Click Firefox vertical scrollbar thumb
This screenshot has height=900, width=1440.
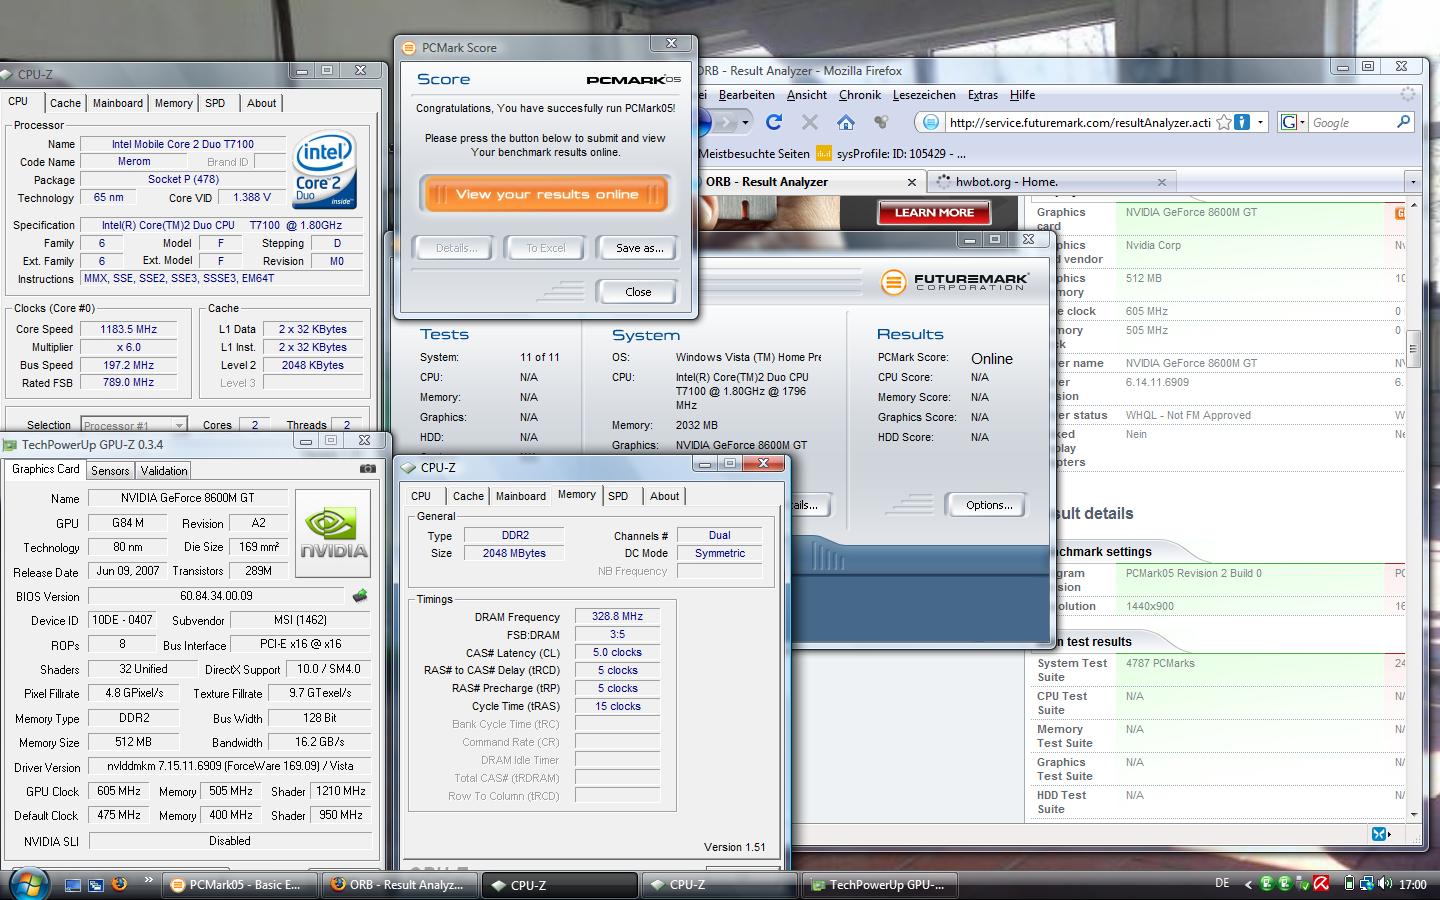pyautogui.click(x=1413, y=349)
